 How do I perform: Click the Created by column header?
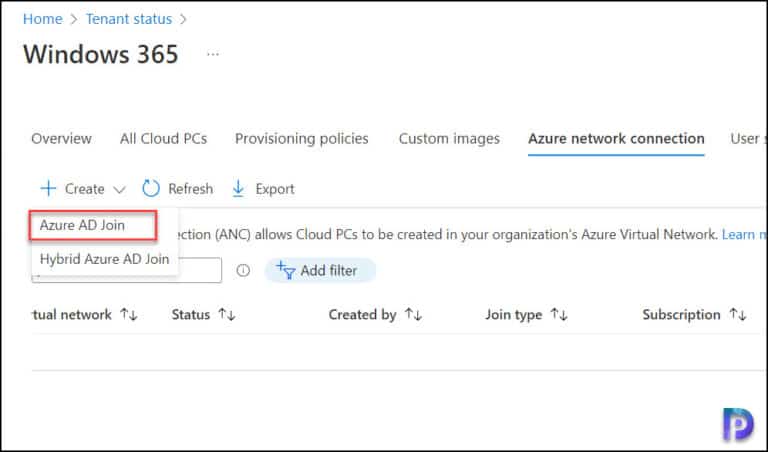click(362, 314)
